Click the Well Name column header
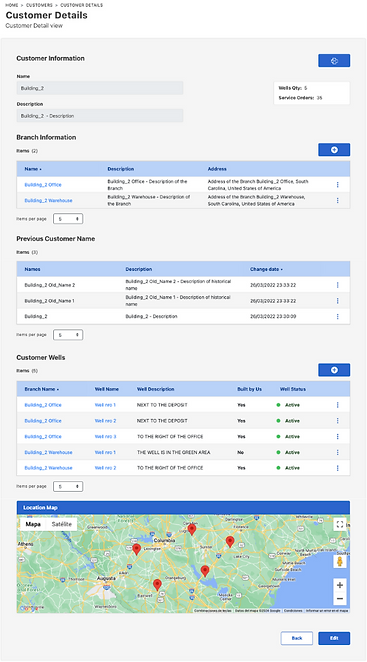 click(x=106, y=389)
